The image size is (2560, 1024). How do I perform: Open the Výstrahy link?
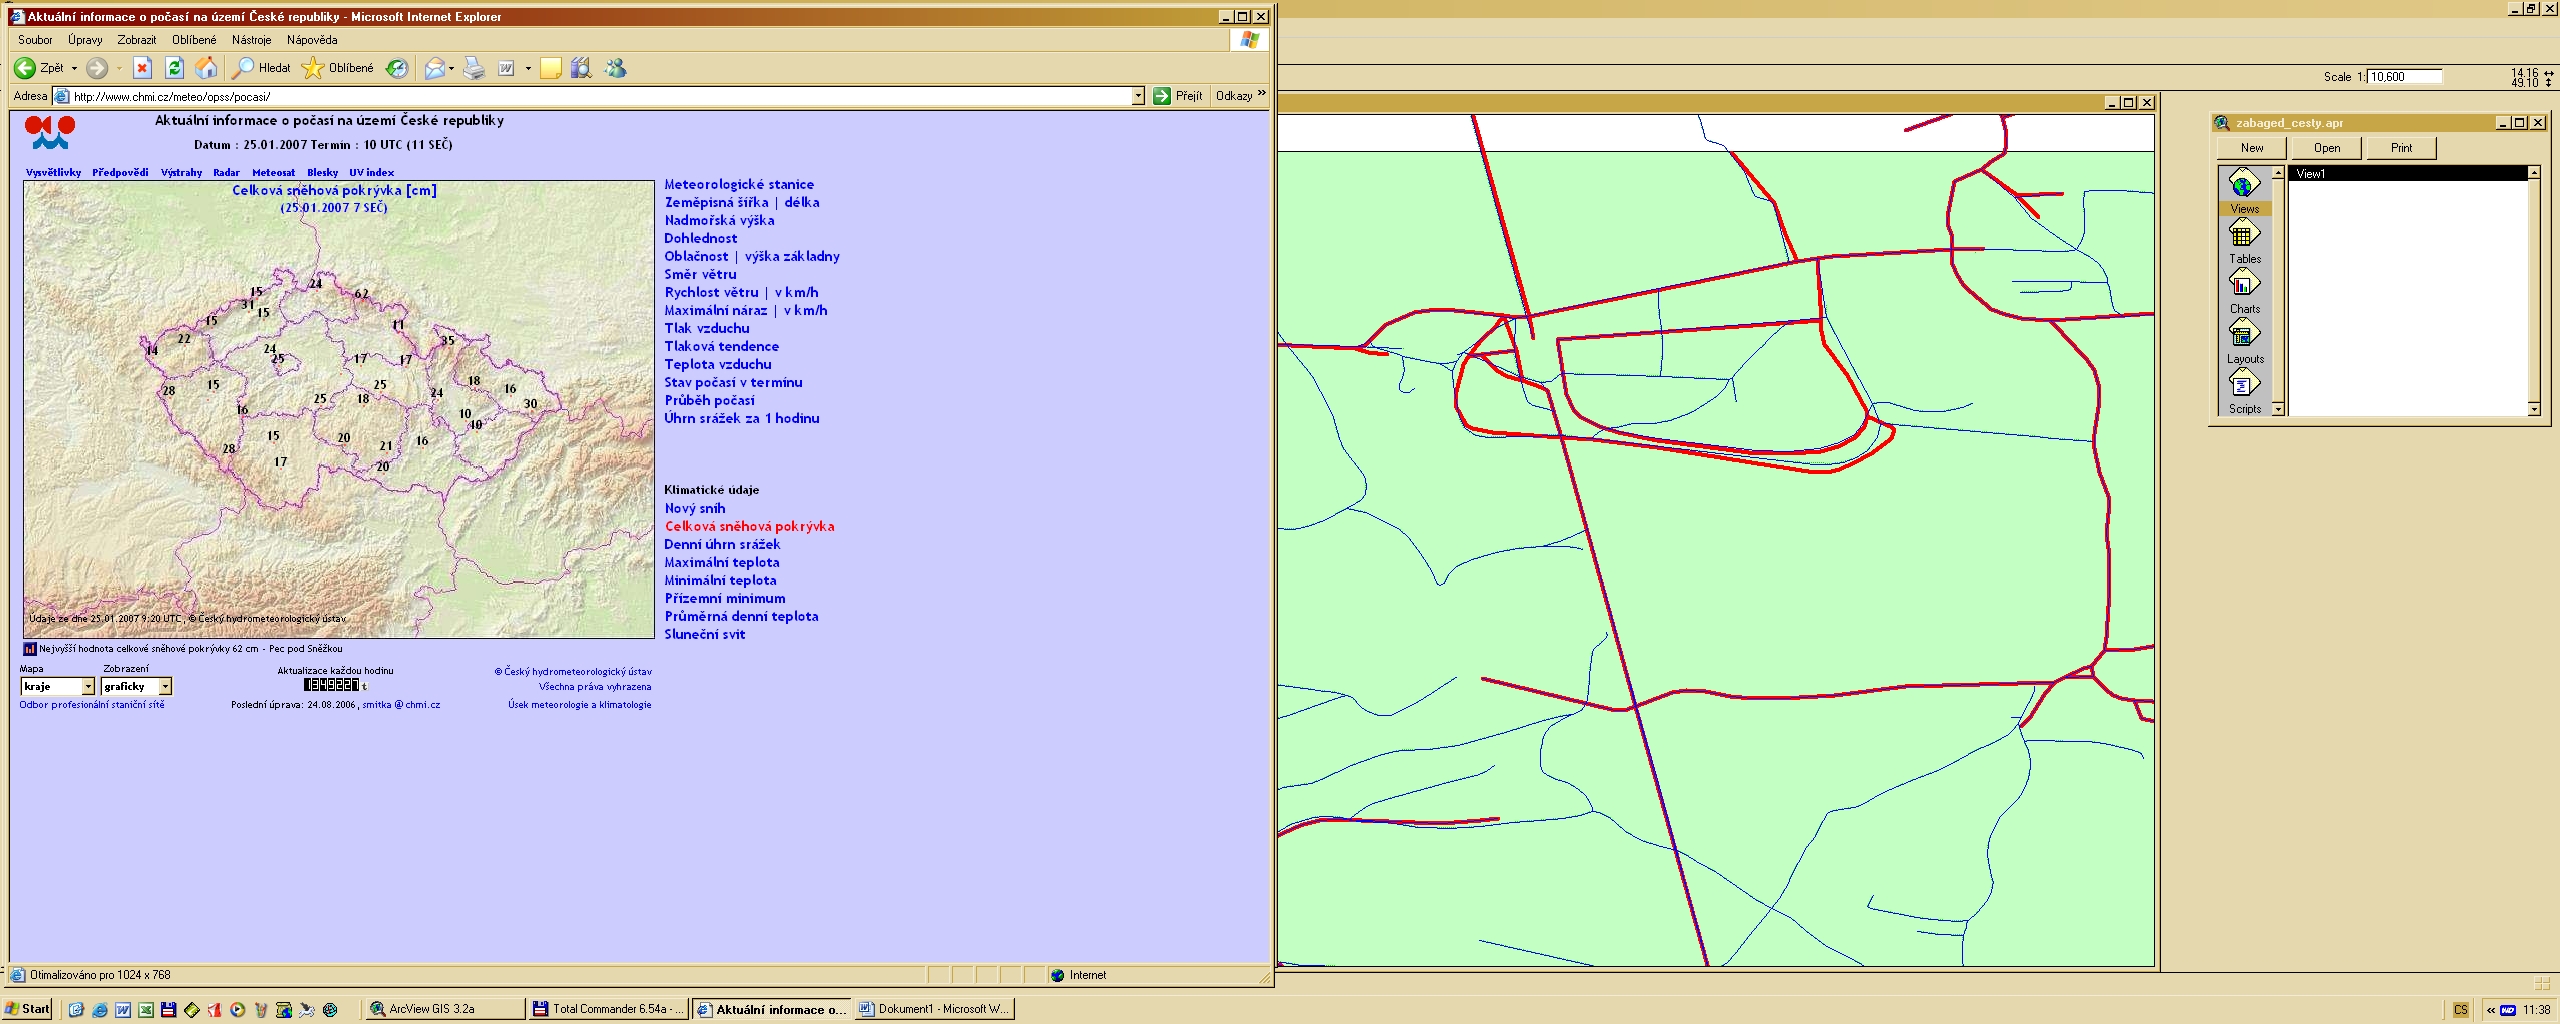(181, 172)
